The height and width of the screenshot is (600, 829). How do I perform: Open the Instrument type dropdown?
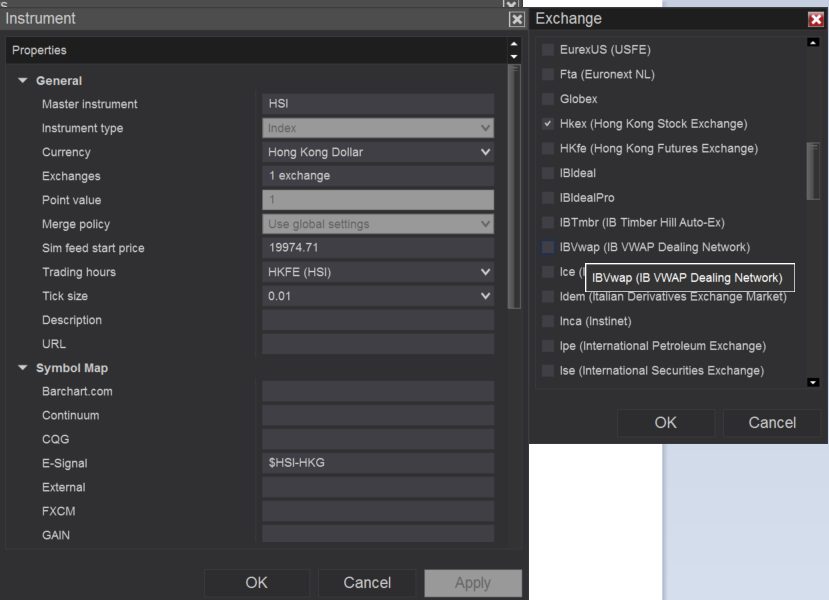(x=378, y=128)
